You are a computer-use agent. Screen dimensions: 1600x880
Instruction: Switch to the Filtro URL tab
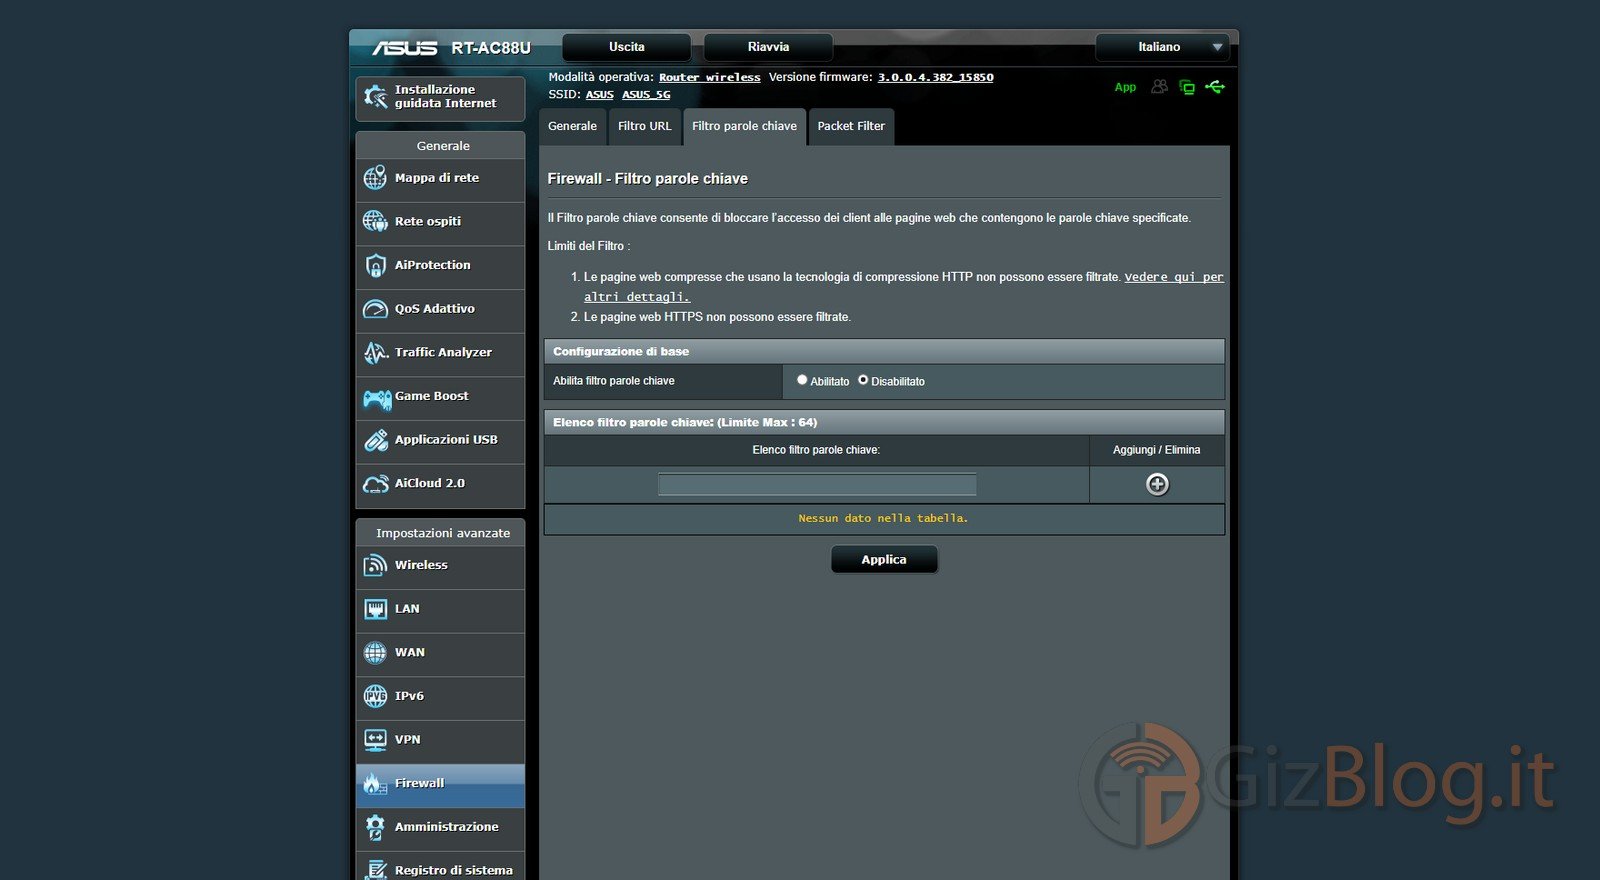(x=645, y=127)
